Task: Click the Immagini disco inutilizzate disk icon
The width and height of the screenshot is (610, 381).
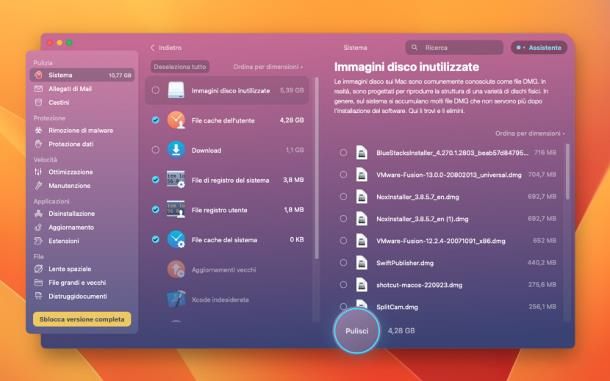Action: tap(176, 90)
